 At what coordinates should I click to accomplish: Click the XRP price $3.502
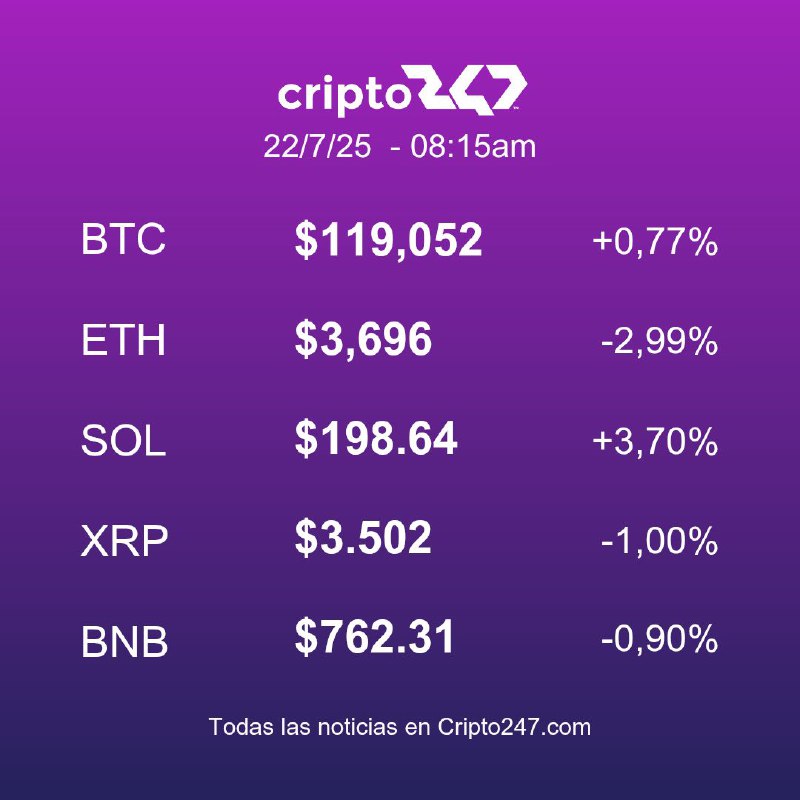(363, 538)
